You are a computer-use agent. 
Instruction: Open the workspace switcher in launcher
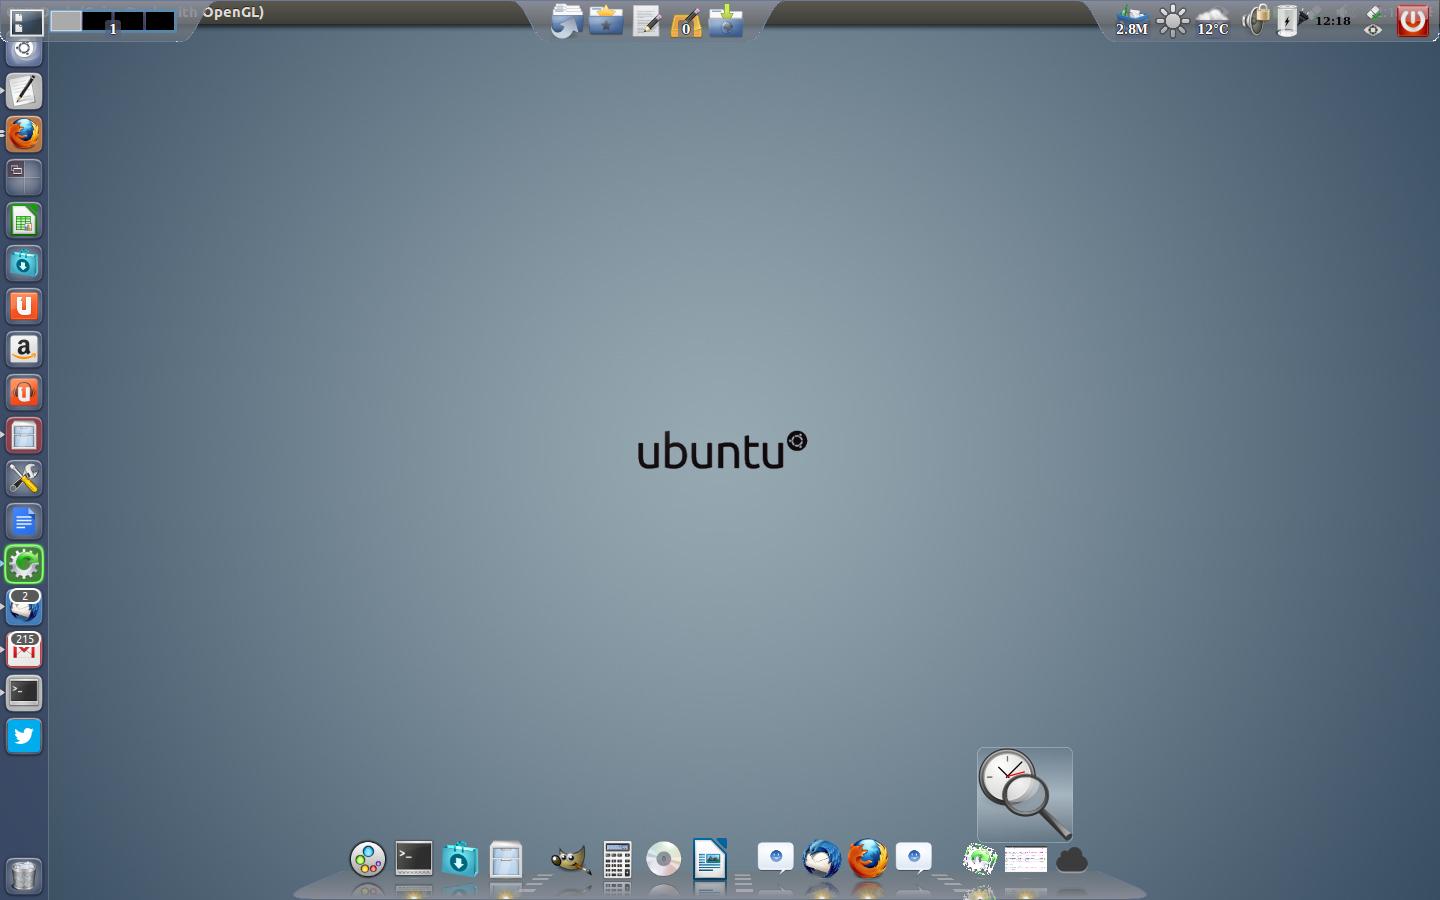tap(24, 177)
